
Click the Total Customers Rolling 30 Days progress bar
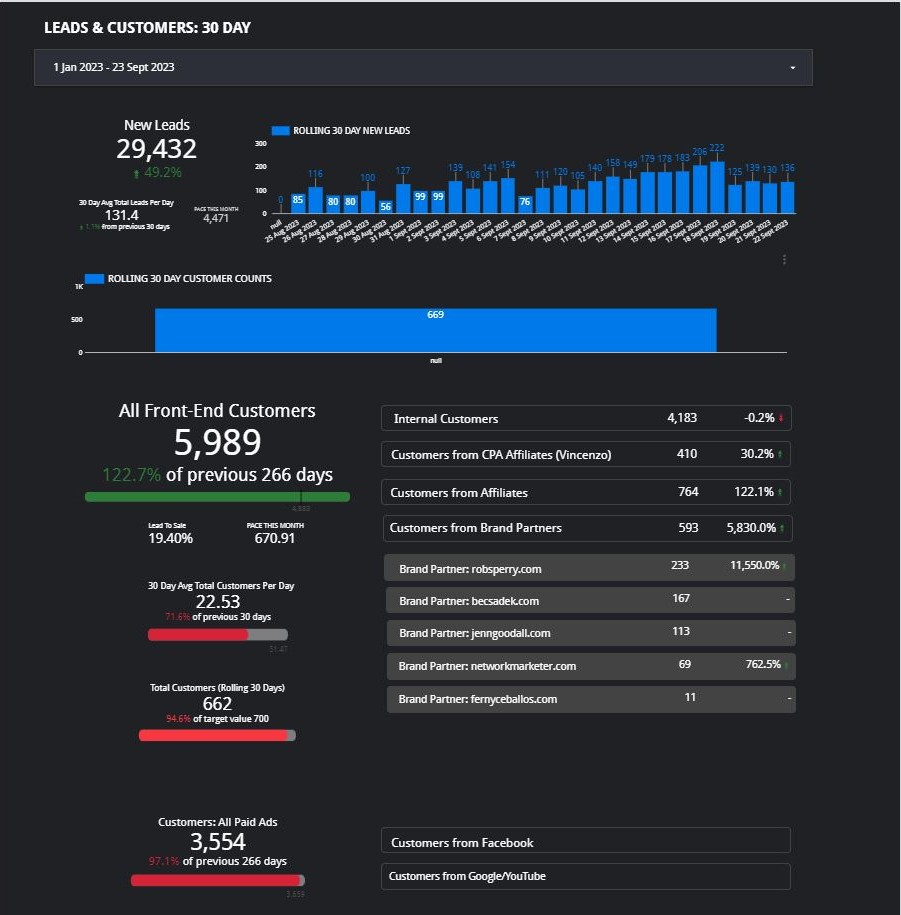pyautogui.click(x=217, y=736)
